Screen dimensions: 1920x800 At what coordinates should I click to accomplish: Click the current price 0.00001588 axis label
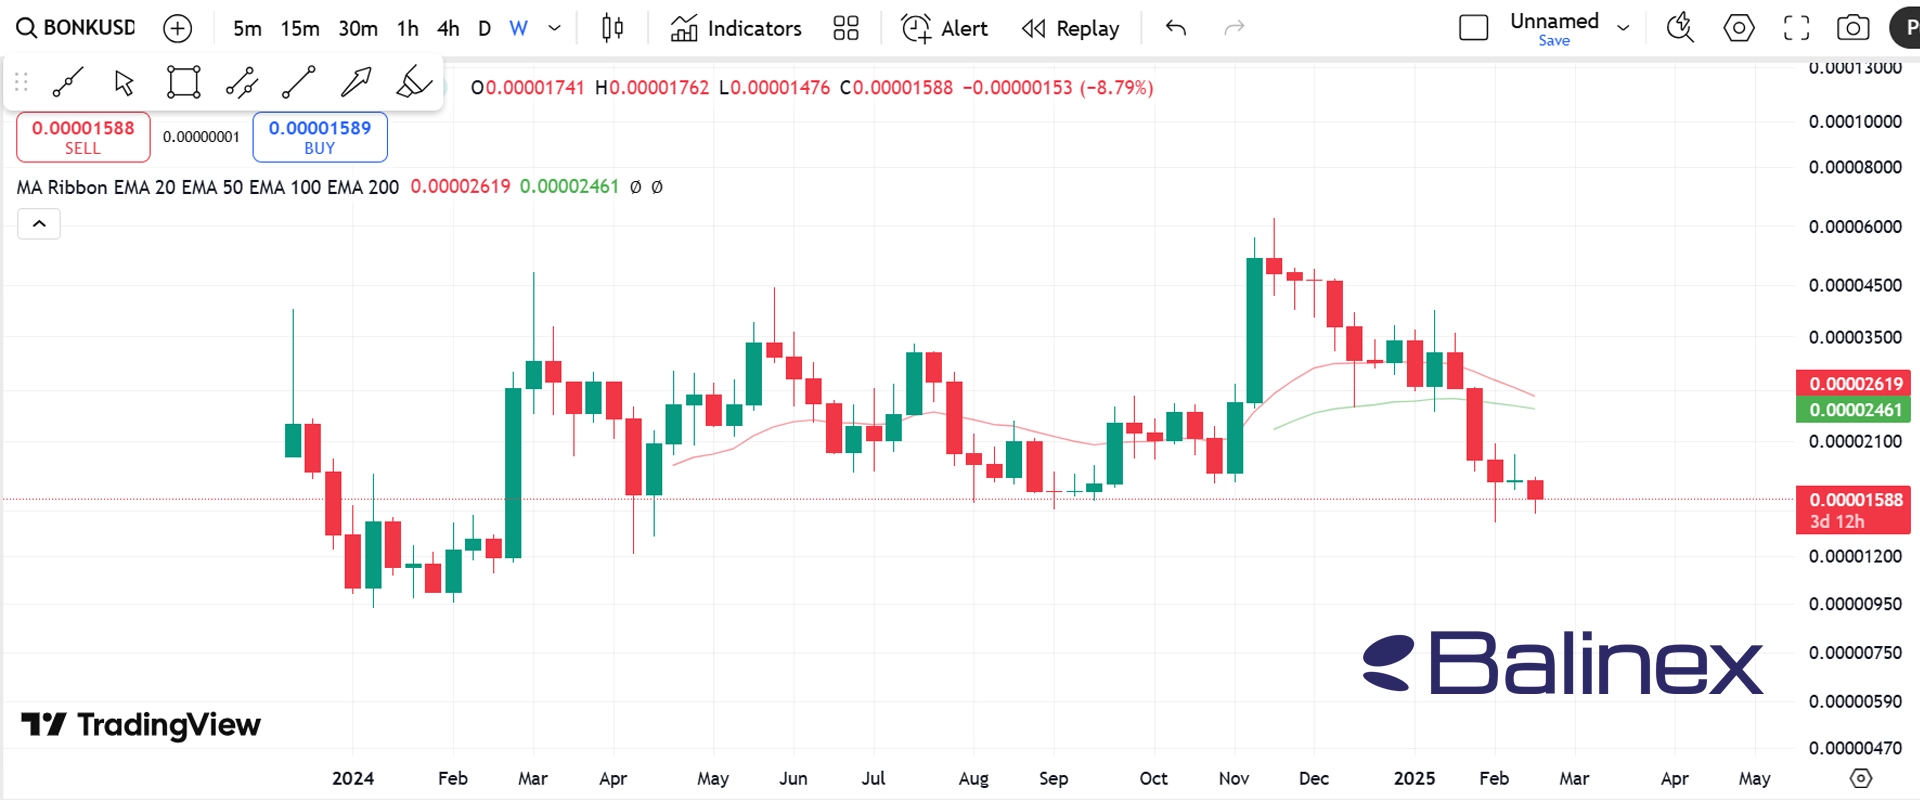1853,510
